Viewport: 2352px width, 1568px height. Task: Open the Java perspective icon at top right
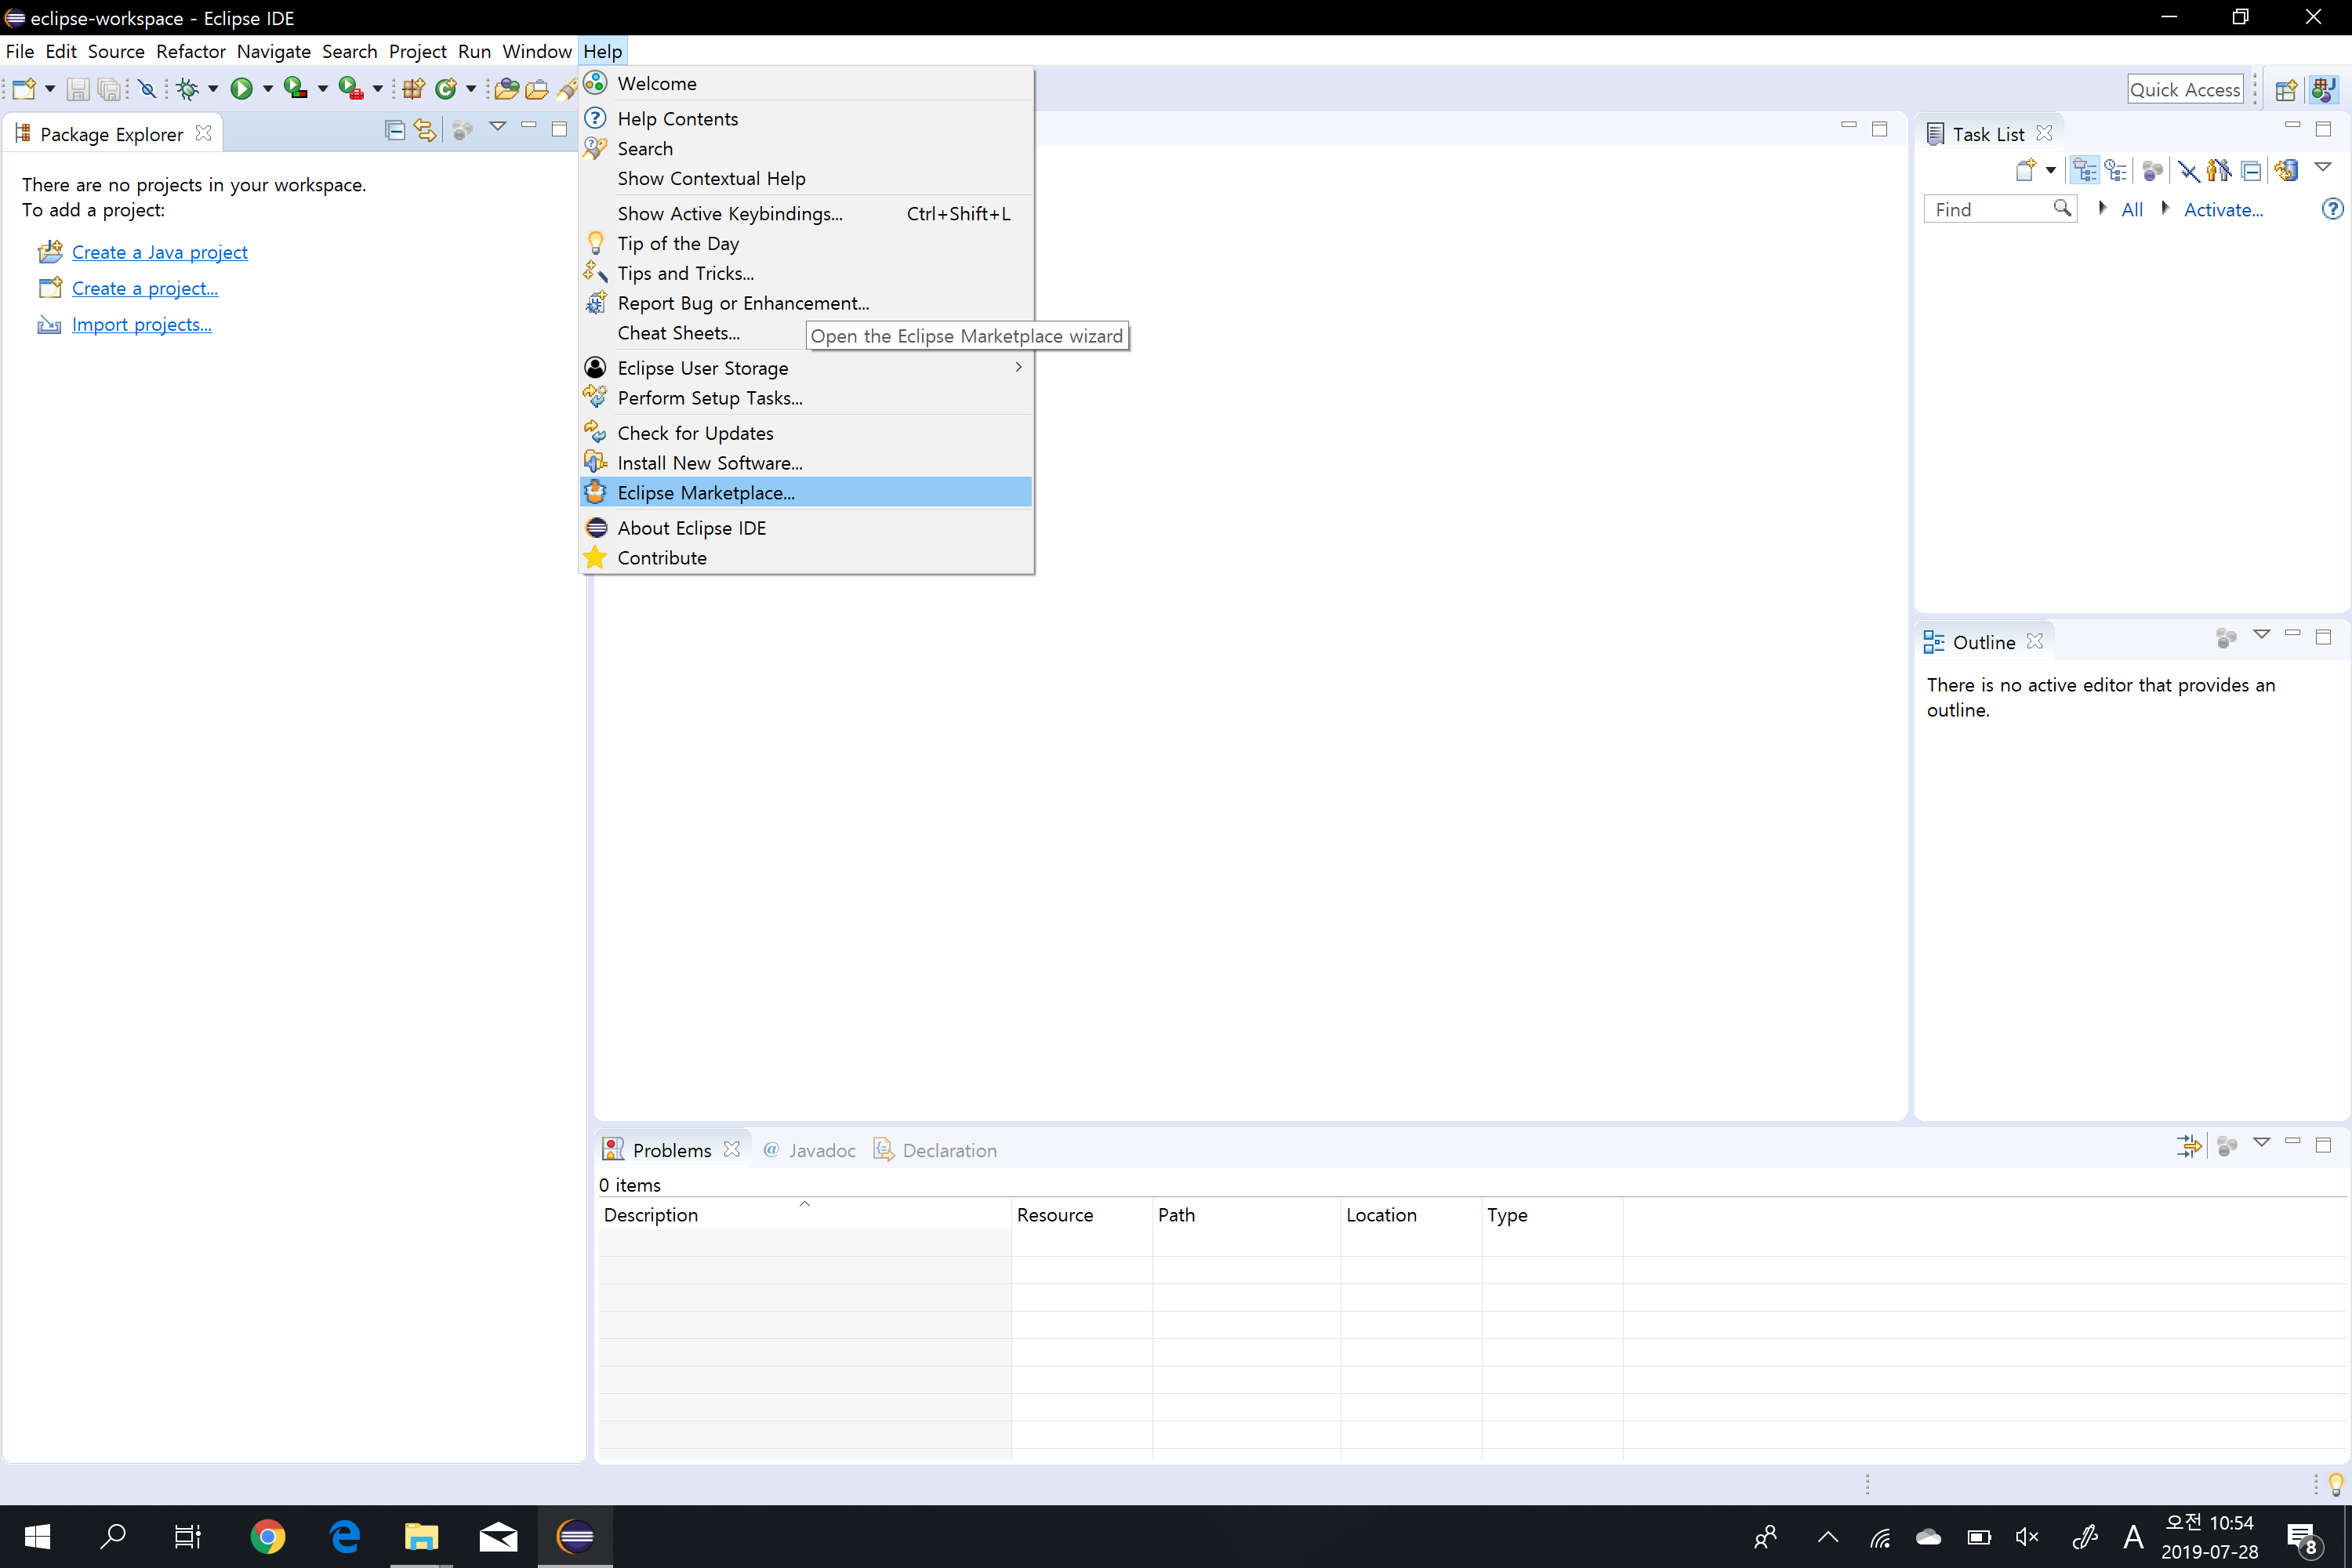point(2323,89)
